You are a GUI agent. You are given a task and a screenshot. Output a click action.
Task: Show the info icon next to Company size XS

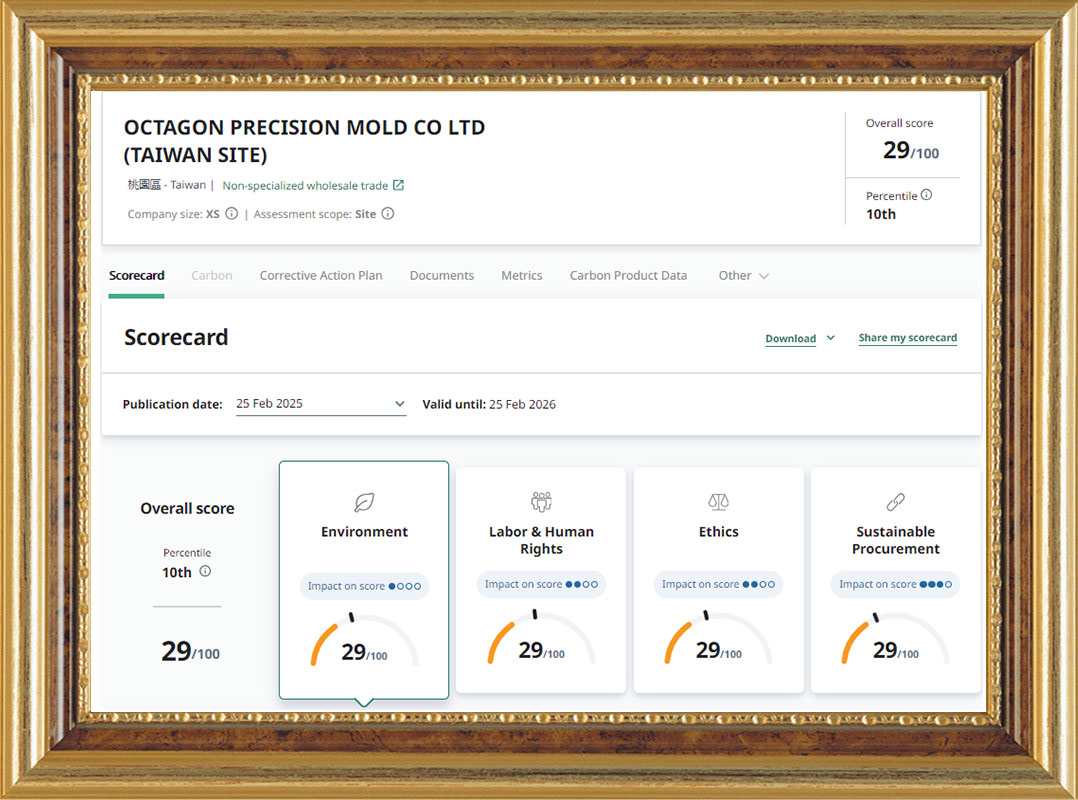pyautogui.click(x=232, y=214)
